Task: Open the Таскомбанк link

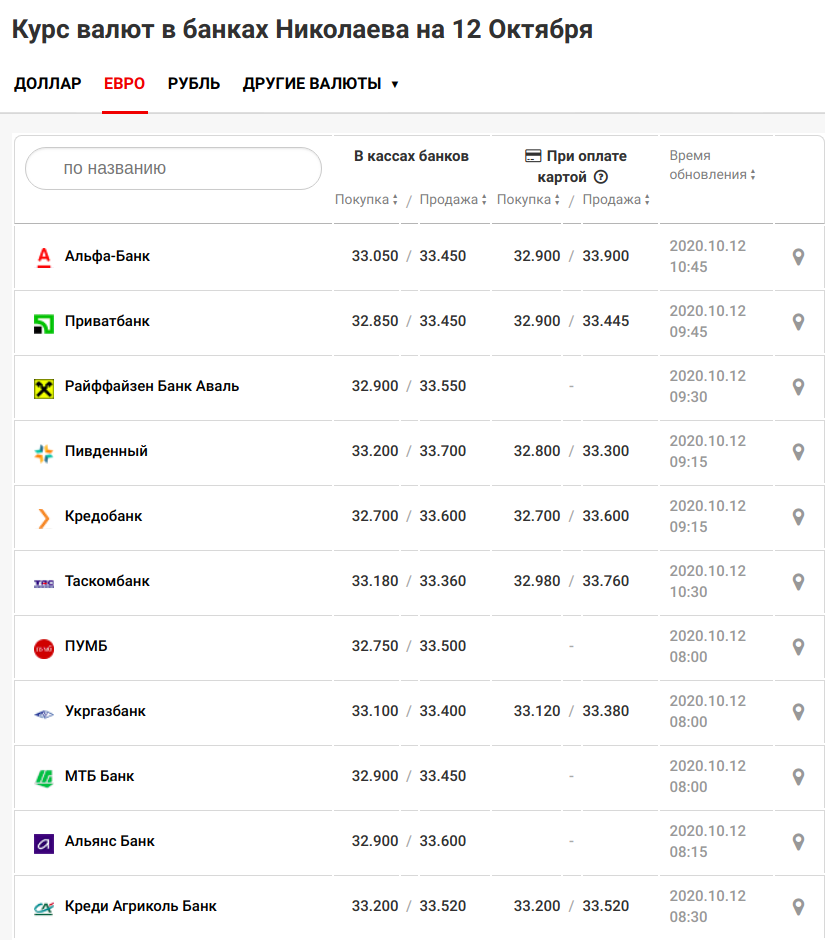Action: [107, 581]
